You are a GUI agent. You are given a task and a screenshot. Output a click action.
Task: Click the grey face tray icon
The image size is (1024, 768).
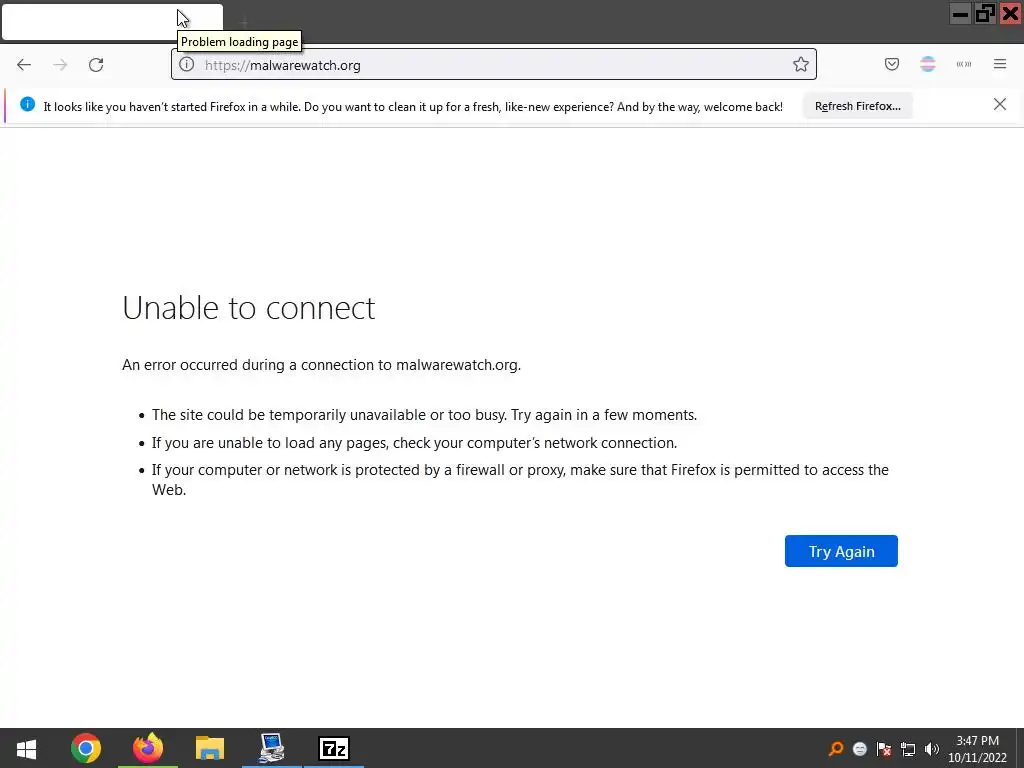pyautogui.click(x=860, y=749)
